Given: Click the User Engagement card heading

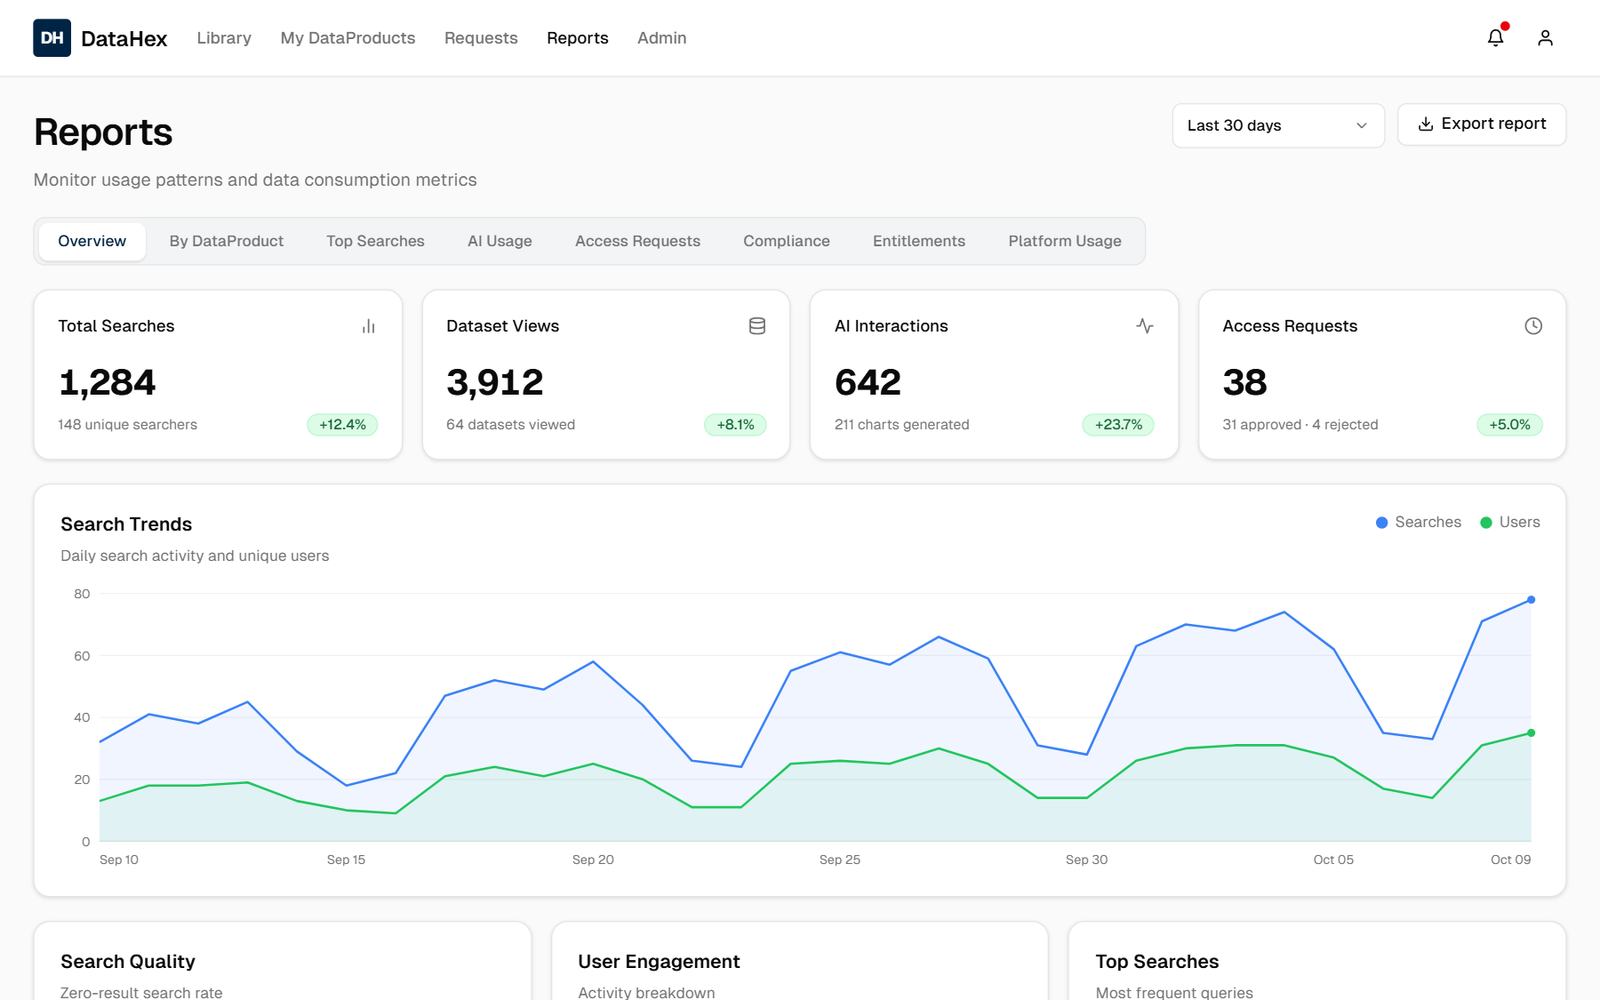Looking at the screenshot, I should [659, 961].
